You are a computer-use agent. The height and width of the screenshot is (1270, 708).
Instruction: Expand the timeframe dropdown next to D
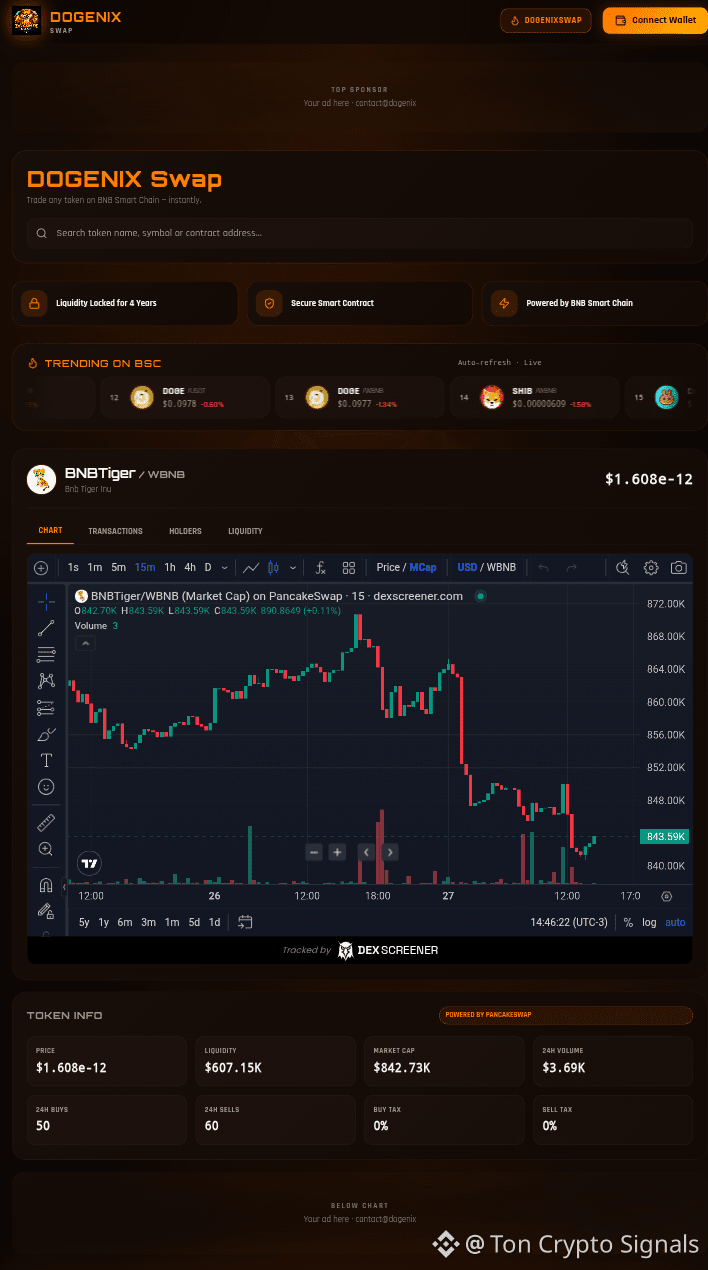tap(224, 567)
